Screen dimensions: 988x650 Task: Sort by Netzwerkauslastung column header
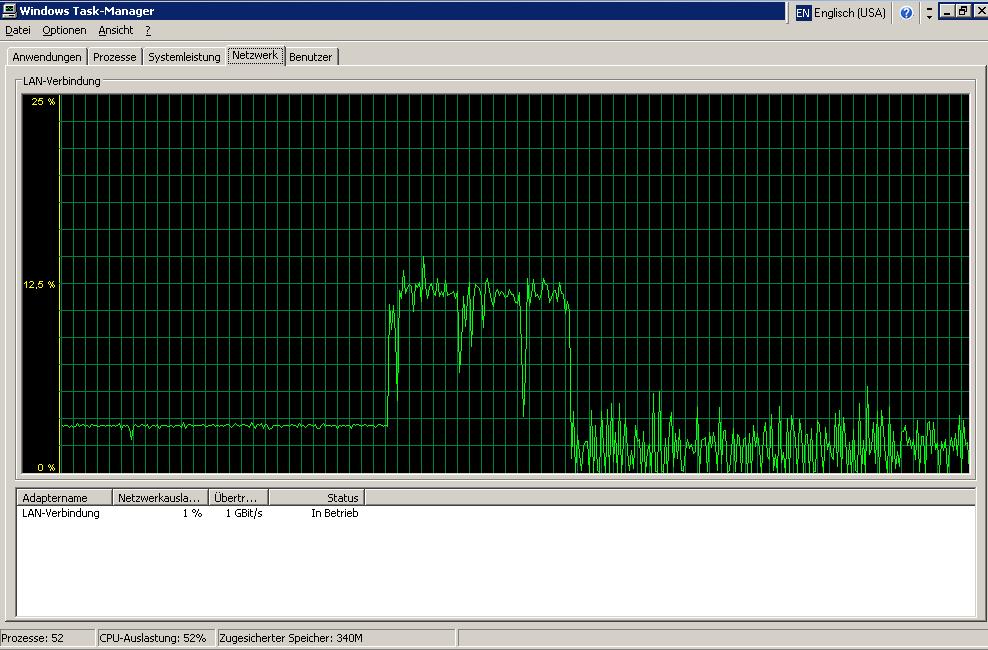point(160,497)
